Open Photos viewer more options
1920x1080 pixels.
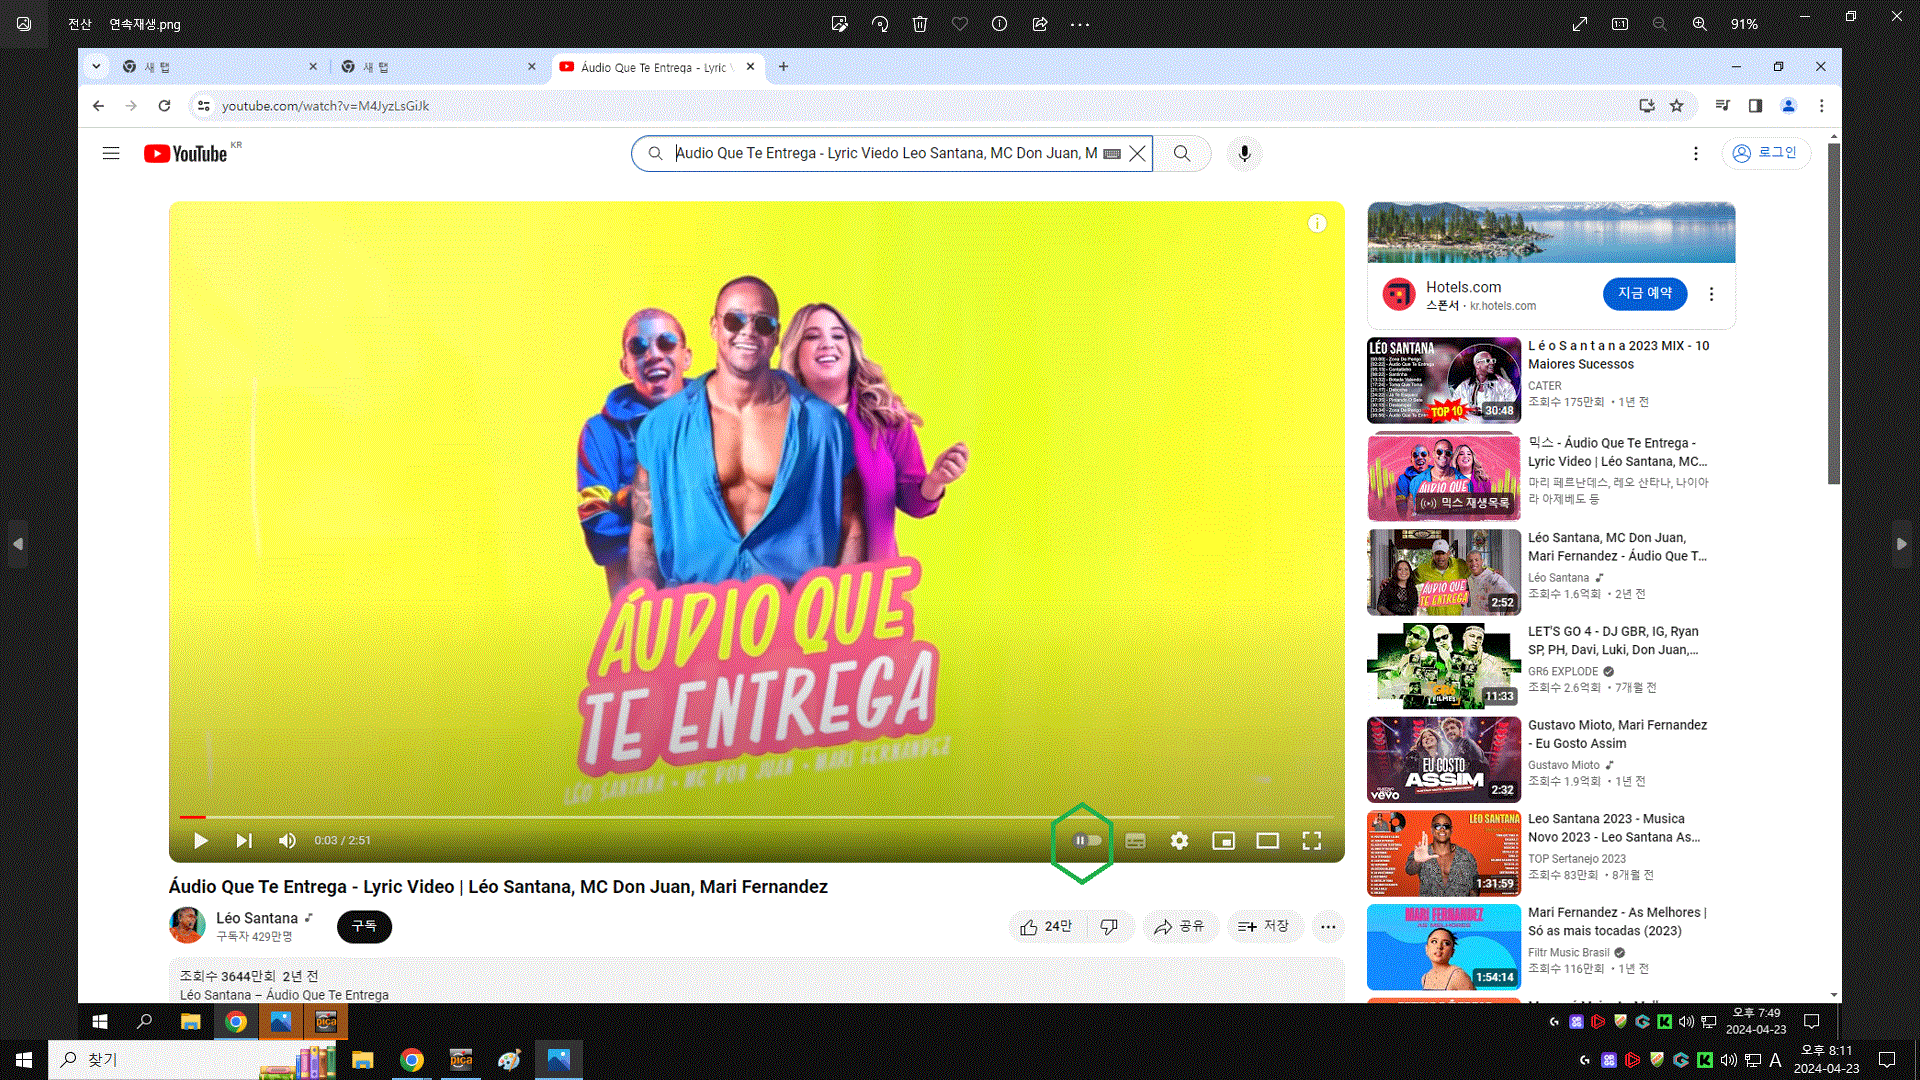pos(1080,24)
